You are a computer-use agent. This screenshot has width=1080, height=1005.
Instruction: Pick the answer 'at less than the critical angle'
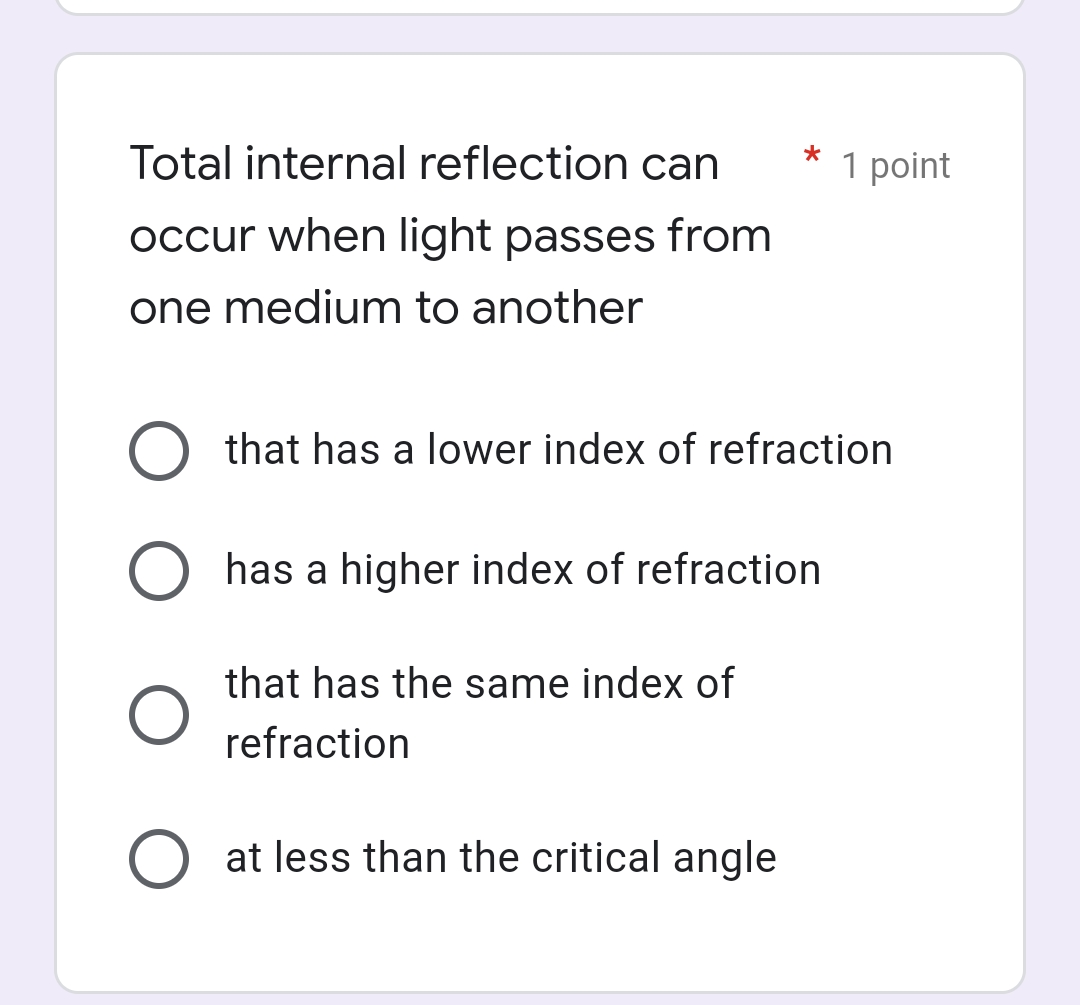tap(500, 857)
